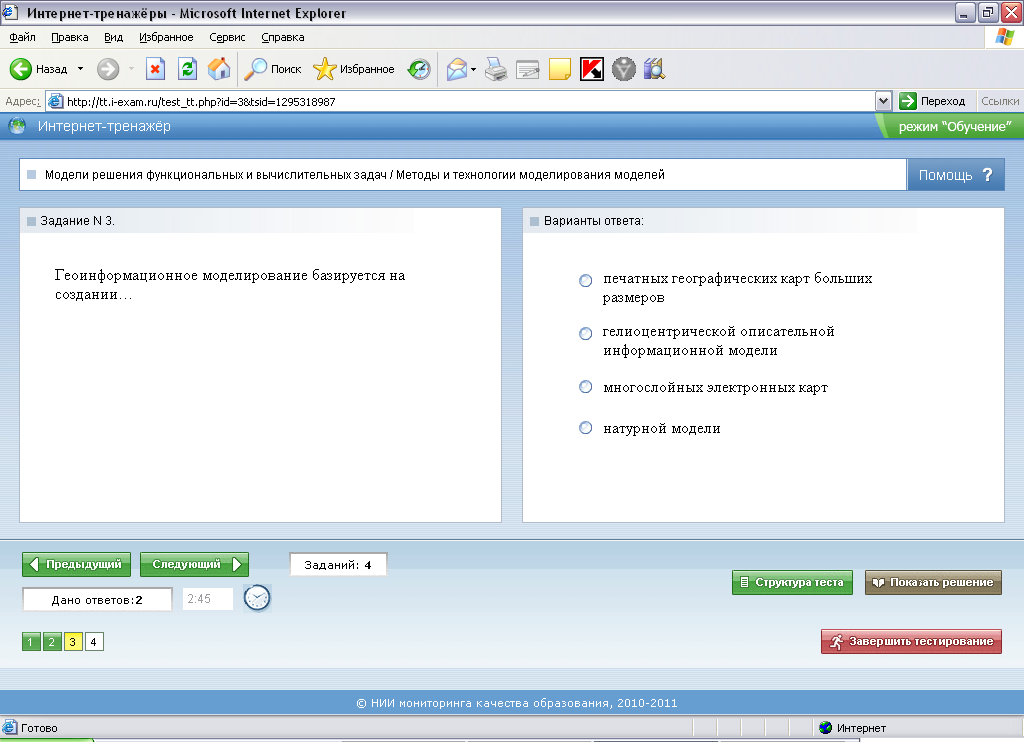
Task: Click the Следующий button
Action: click(195, 564)
